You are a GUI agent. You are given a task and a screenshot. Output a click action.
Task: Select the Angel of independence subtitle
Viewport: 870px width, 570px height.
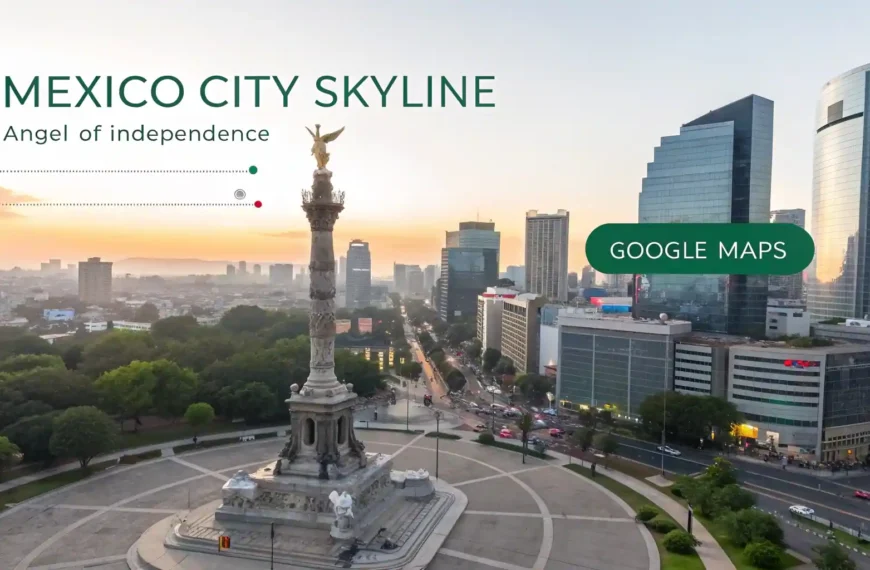(136, 134)
